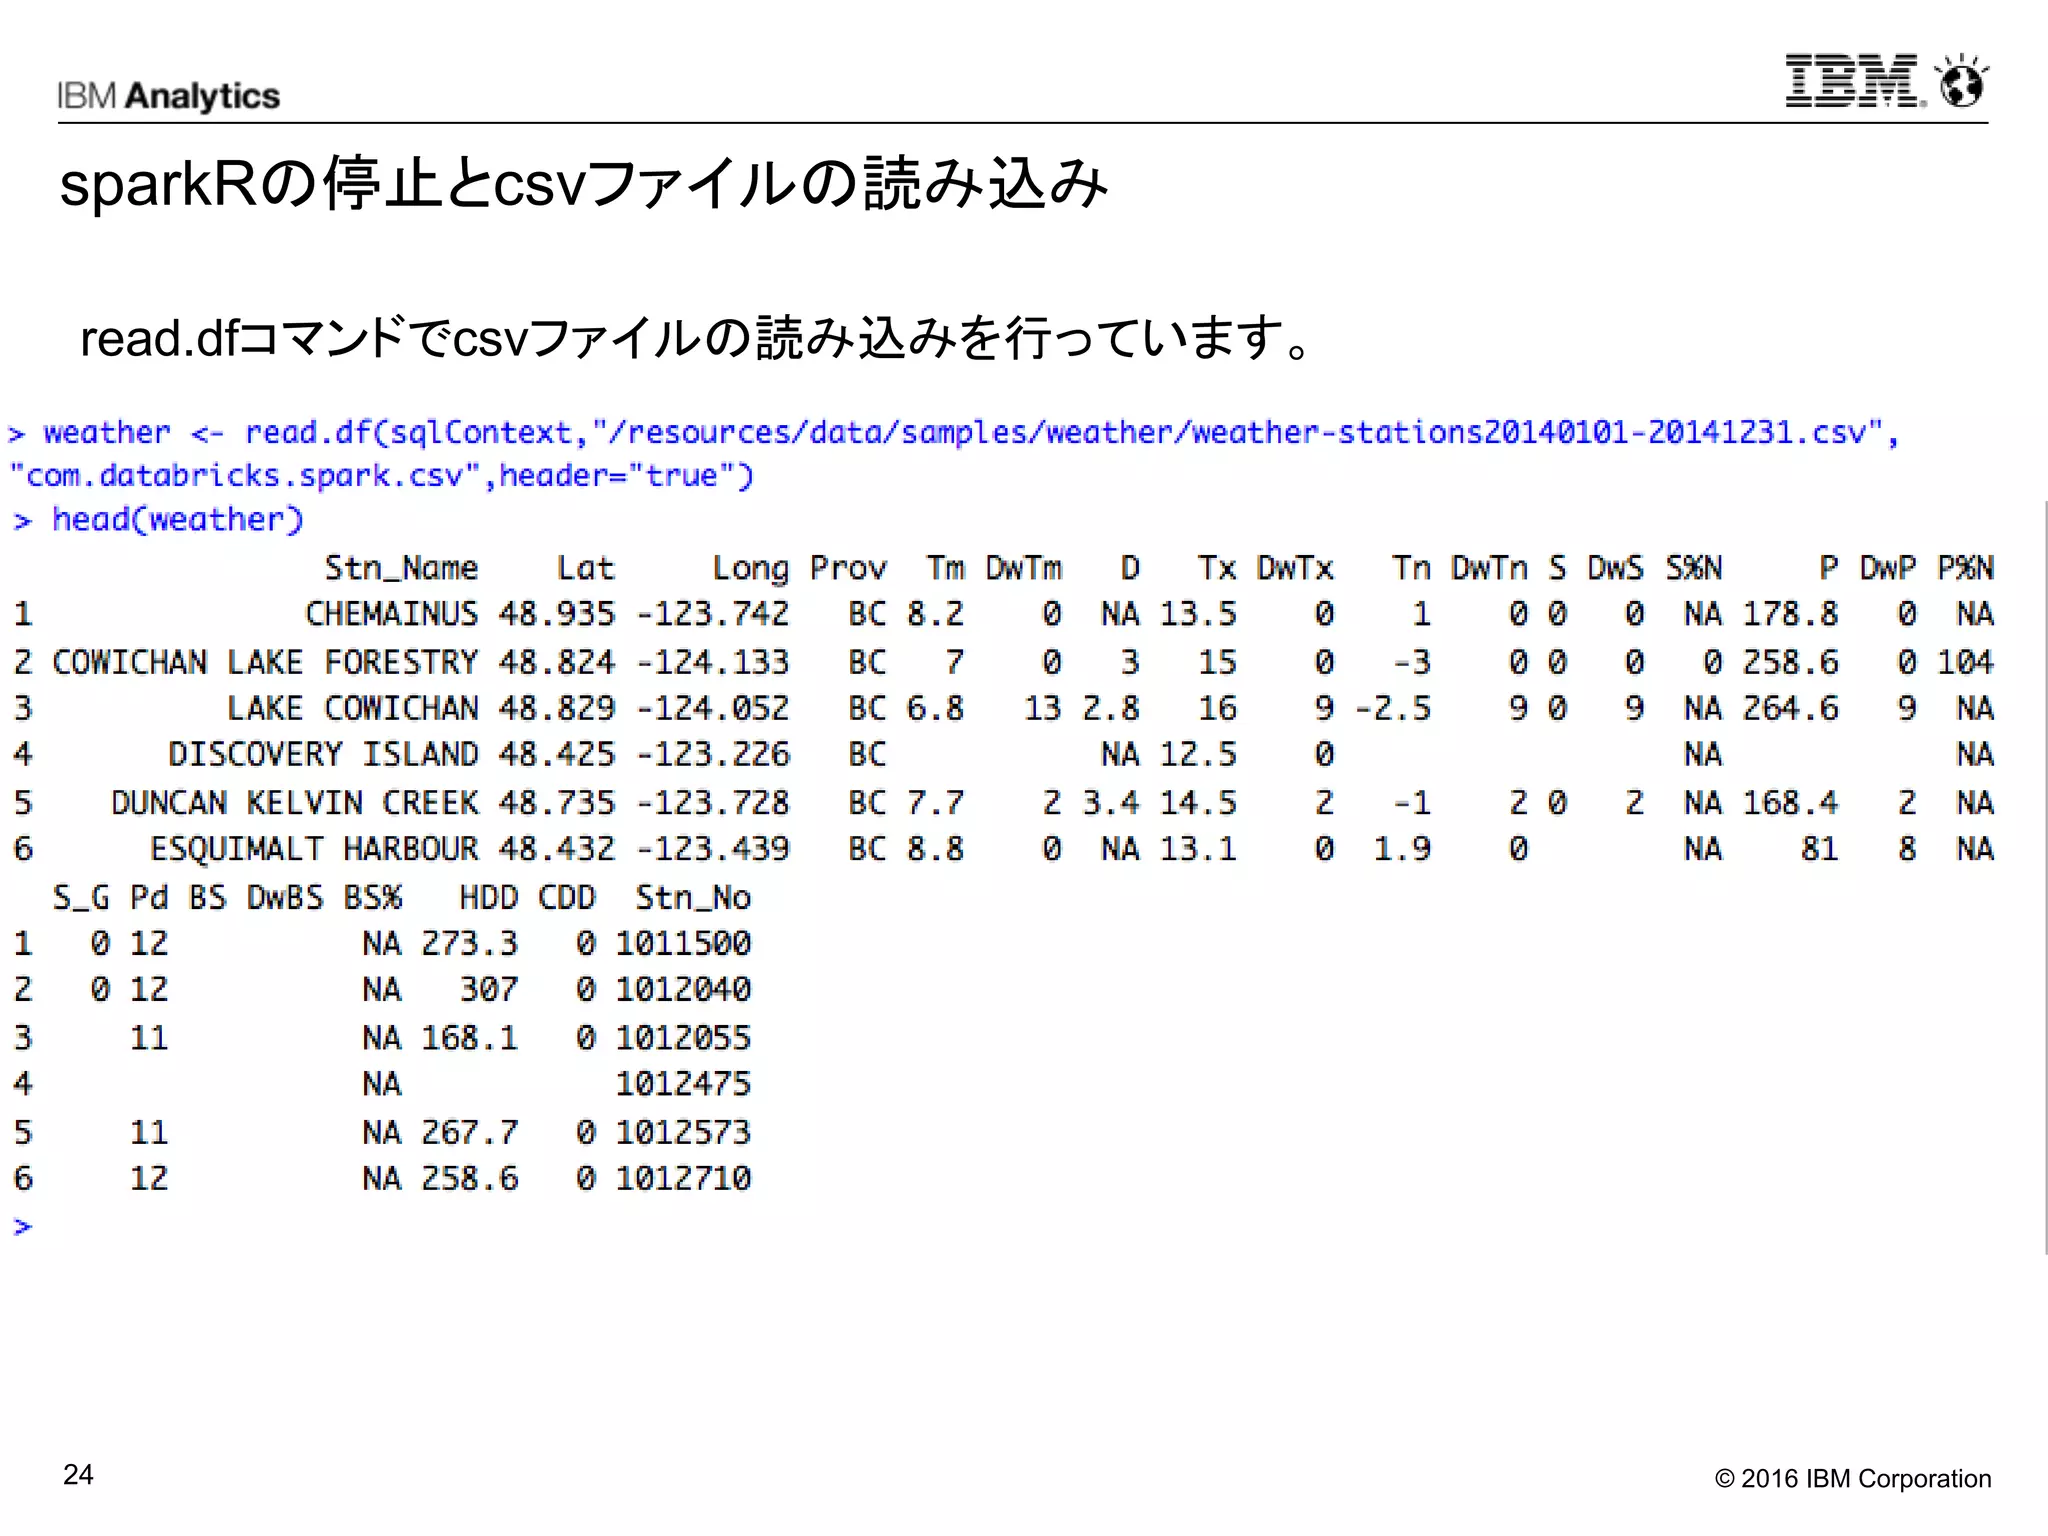Click the 'DwP' column header
The height and width of the screenshot is (1536, 2048).
1887,568
